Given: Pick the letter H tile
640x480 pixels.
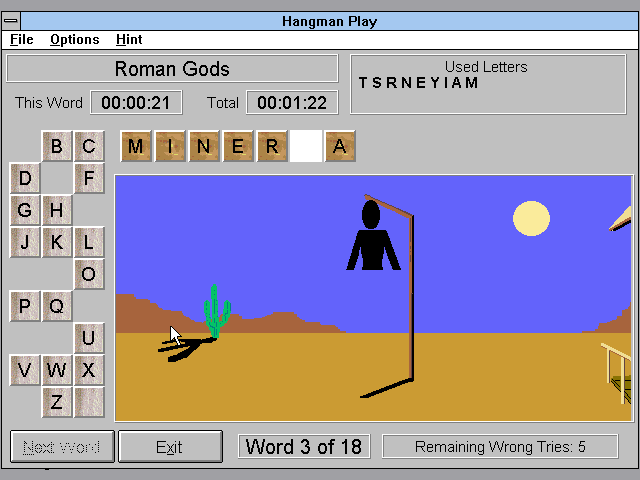Looking at the screenshot, I should coord(57,210).
